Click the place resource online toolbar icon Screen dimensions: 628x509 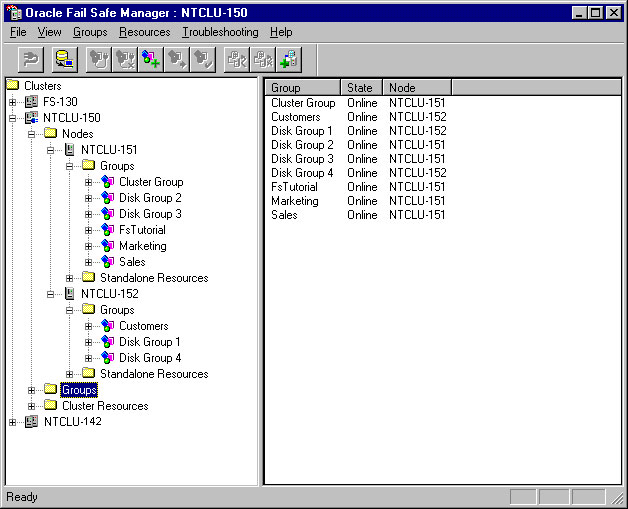(x=237, y=60)
